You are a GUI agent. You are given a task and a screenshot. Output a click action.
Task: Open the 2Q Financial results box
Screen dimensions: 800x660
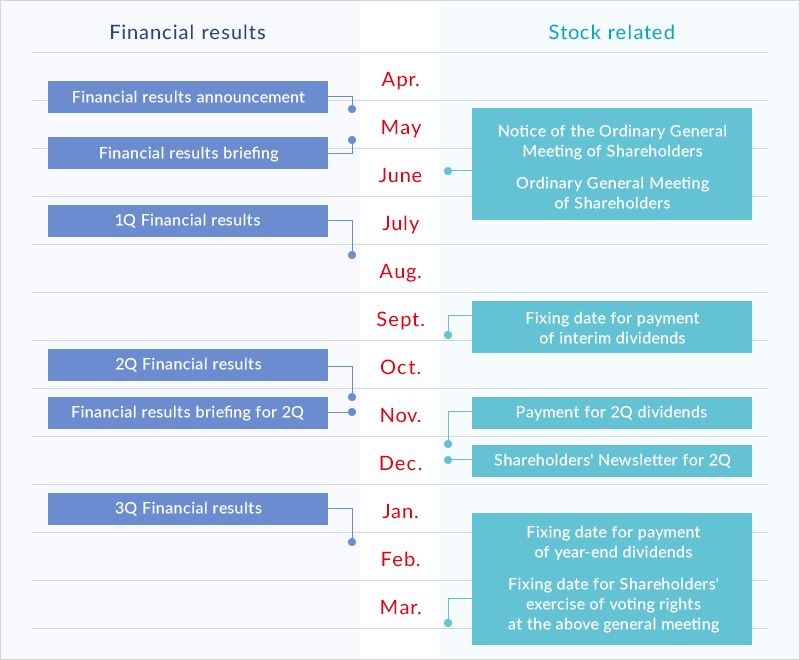(188, 365)
